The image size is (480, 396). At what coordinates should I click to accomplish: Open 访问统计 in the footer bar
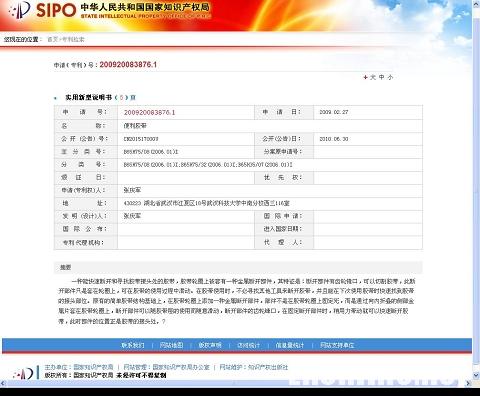(249, 345)
